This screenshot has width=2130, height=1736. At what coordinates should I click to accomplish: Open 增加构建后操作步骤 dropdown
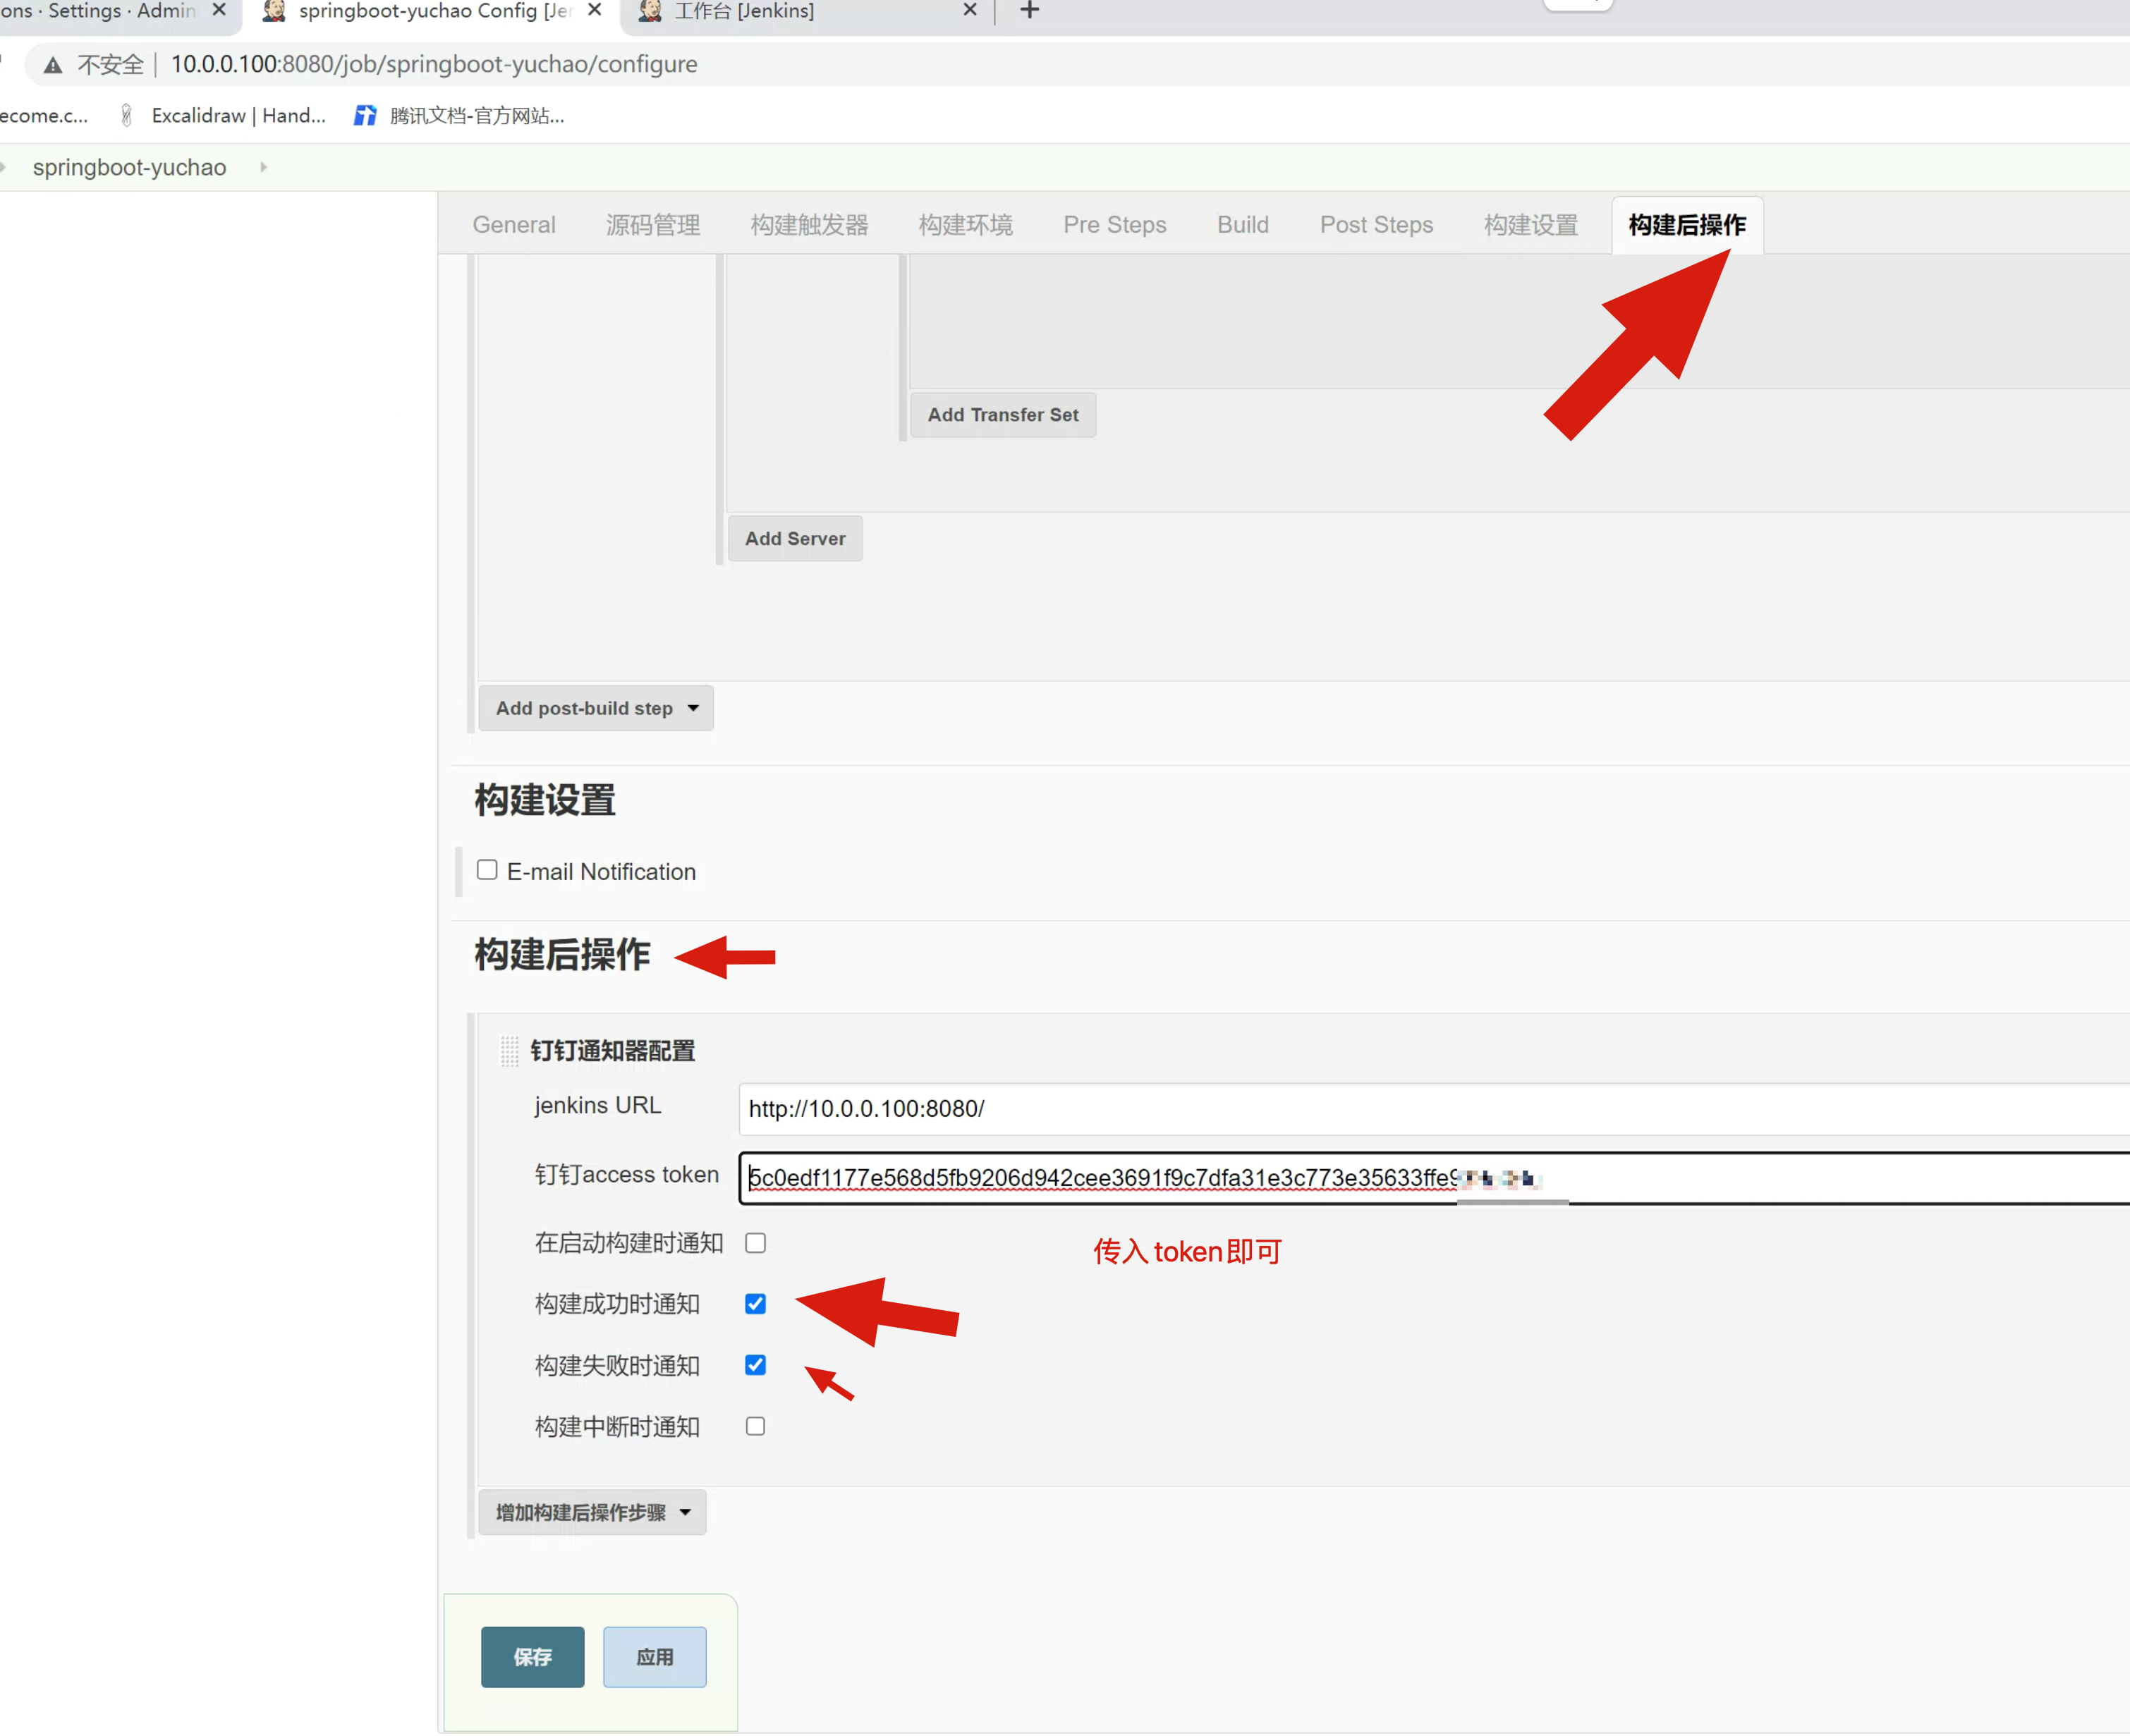[x=592, y=1512]
